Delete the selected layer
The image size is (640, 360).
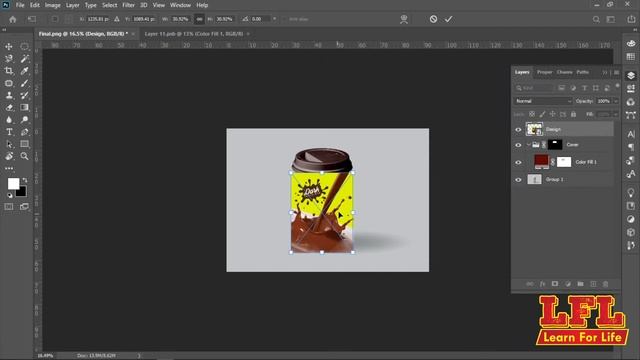click(x=606, y=284)
